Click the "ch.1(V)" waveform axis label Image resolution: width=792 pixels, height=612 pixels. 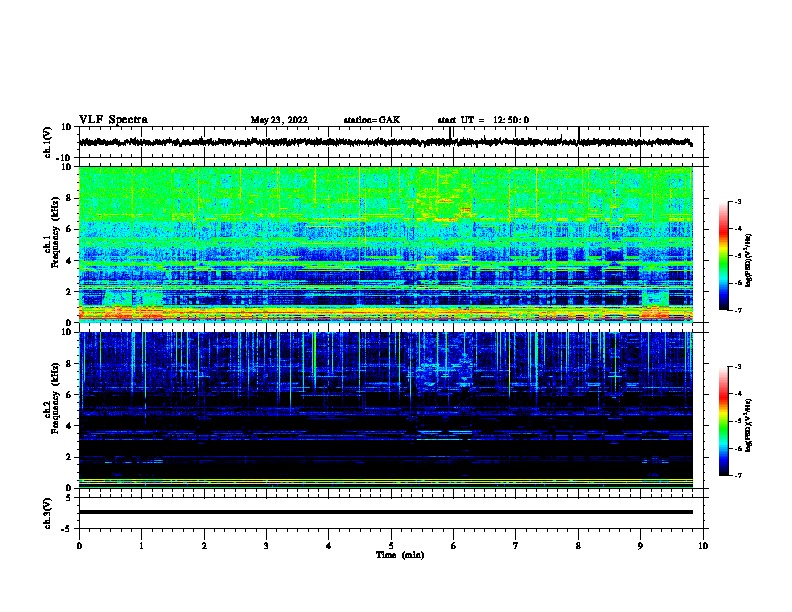tap(47, 142)
